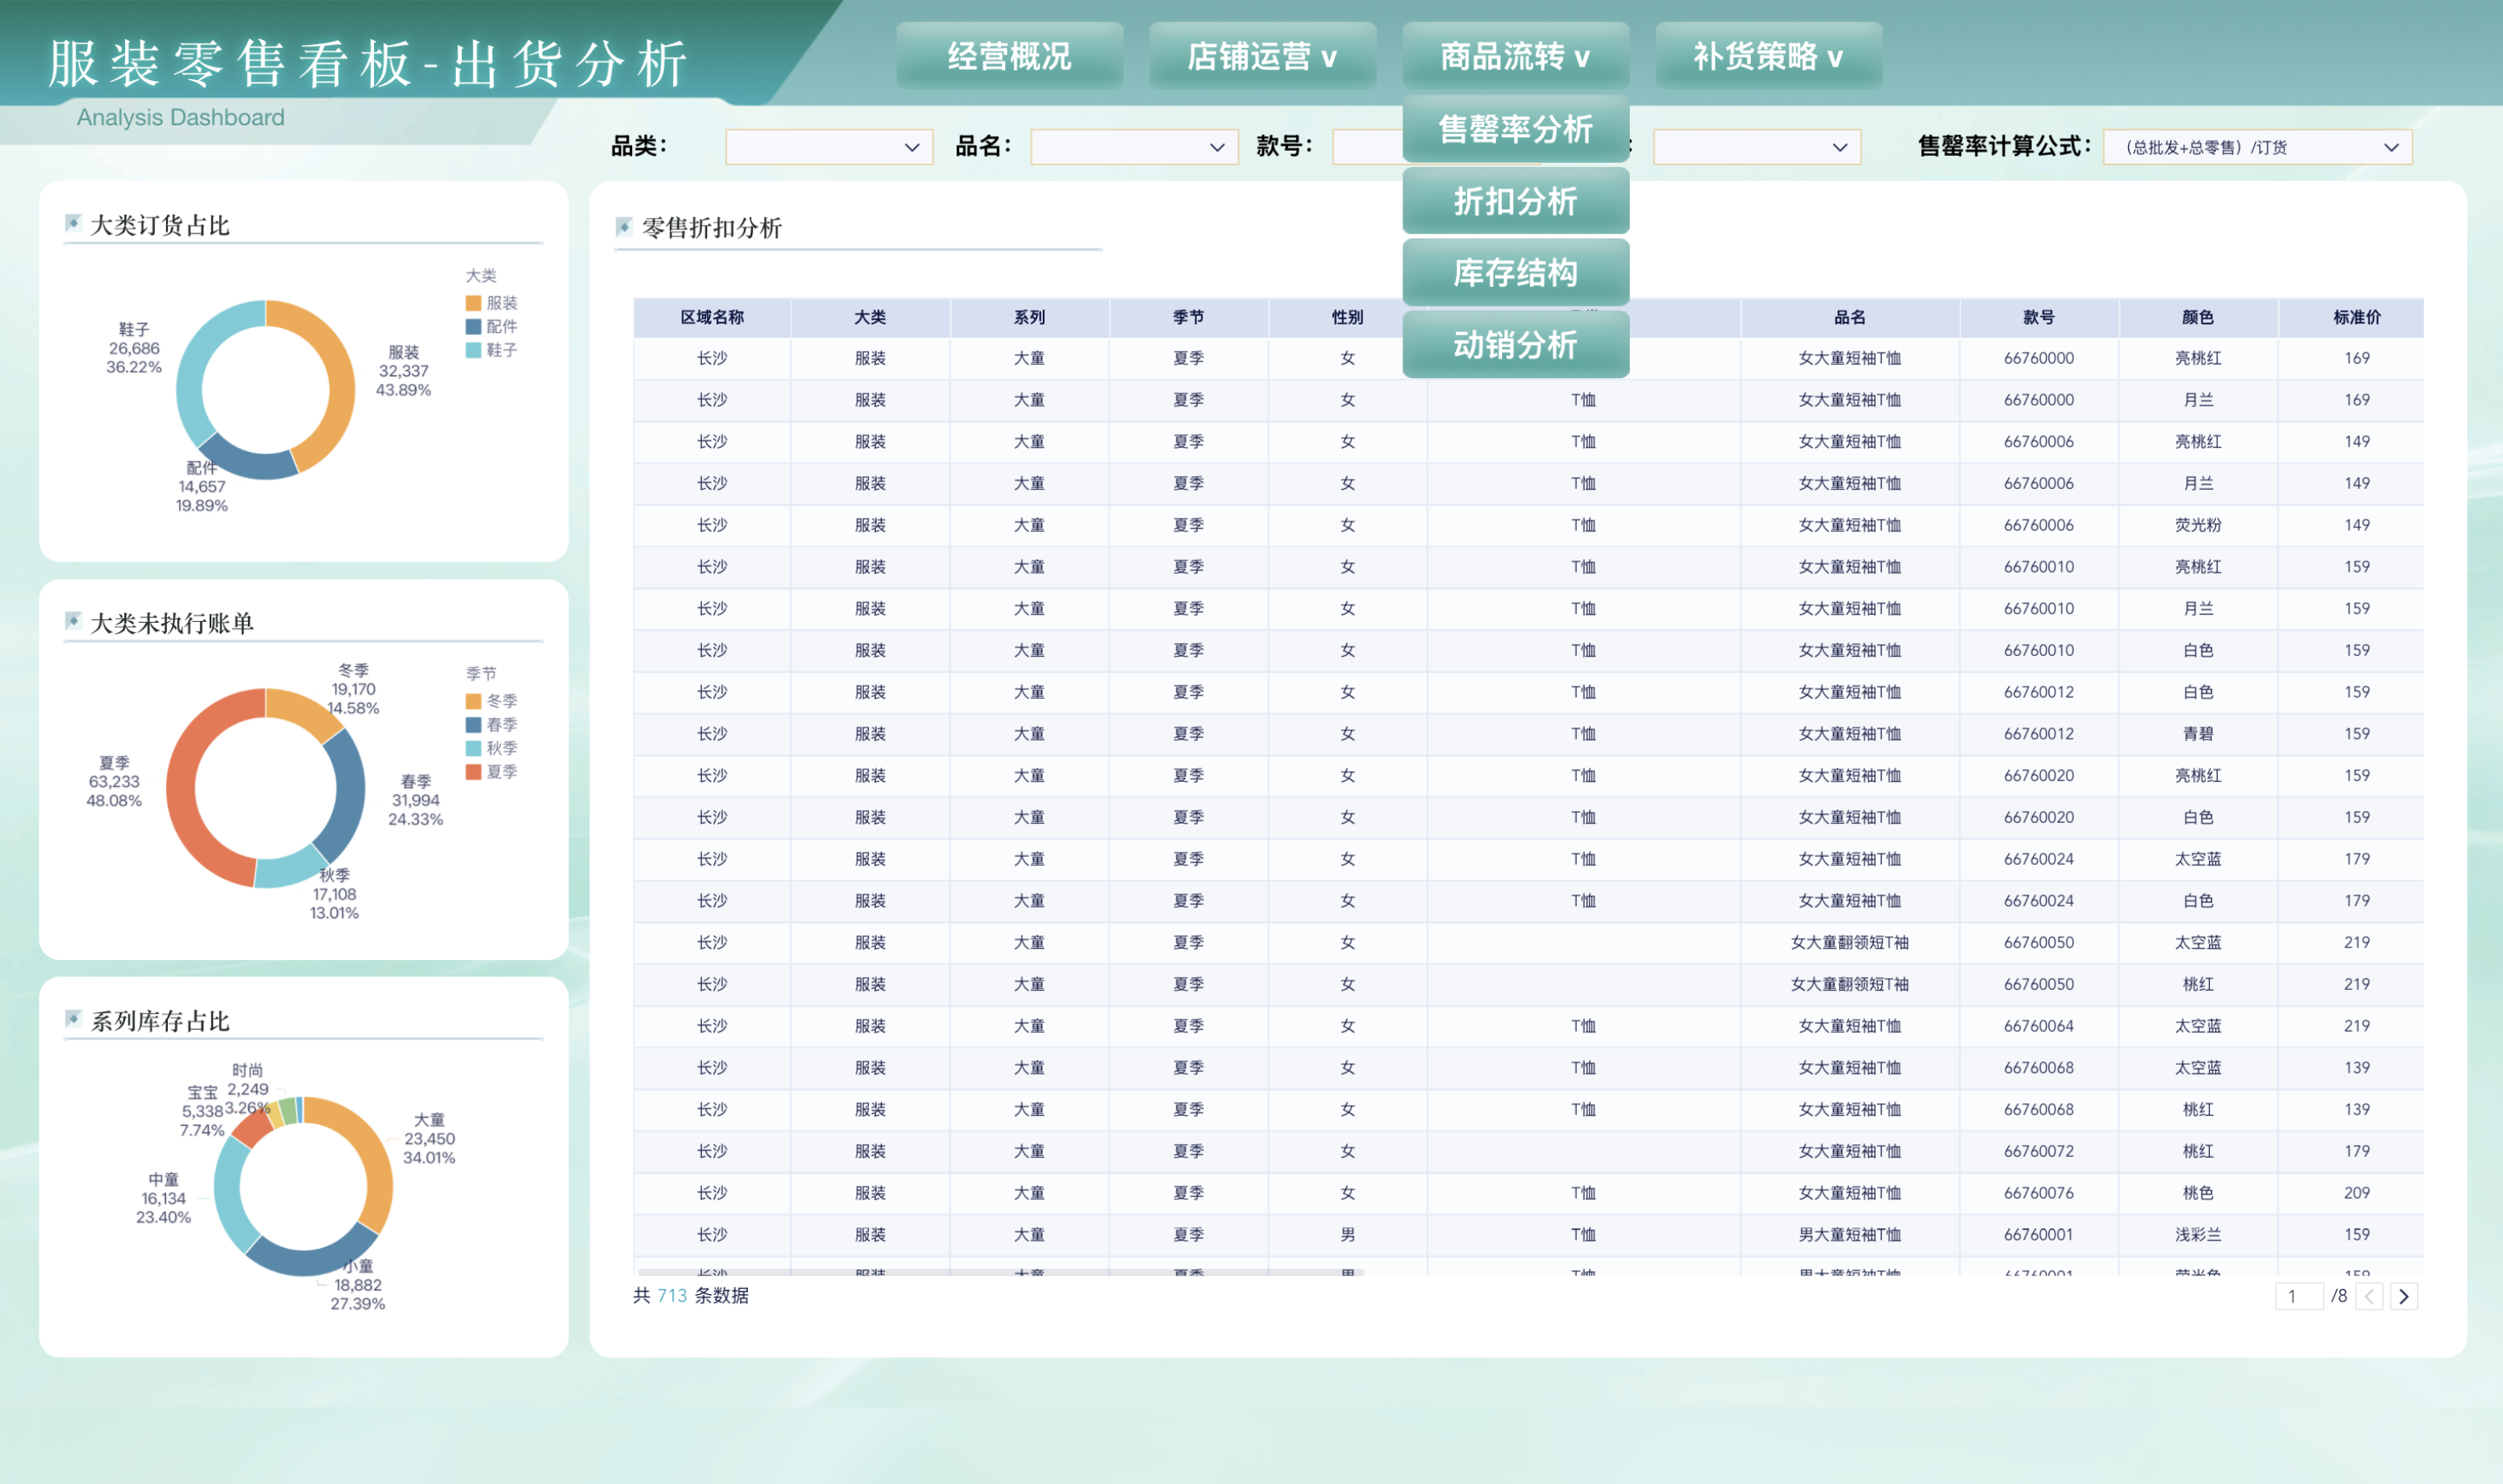Screen dimensions: 2503x1484
Task: Click the 经营概况 navigation button
Action: [1010, 56]
